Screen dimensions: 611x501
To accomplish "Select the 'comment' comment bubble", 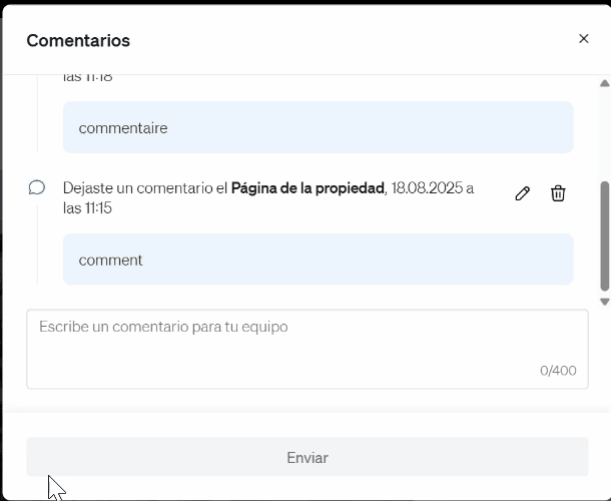I will pos(318,260).
